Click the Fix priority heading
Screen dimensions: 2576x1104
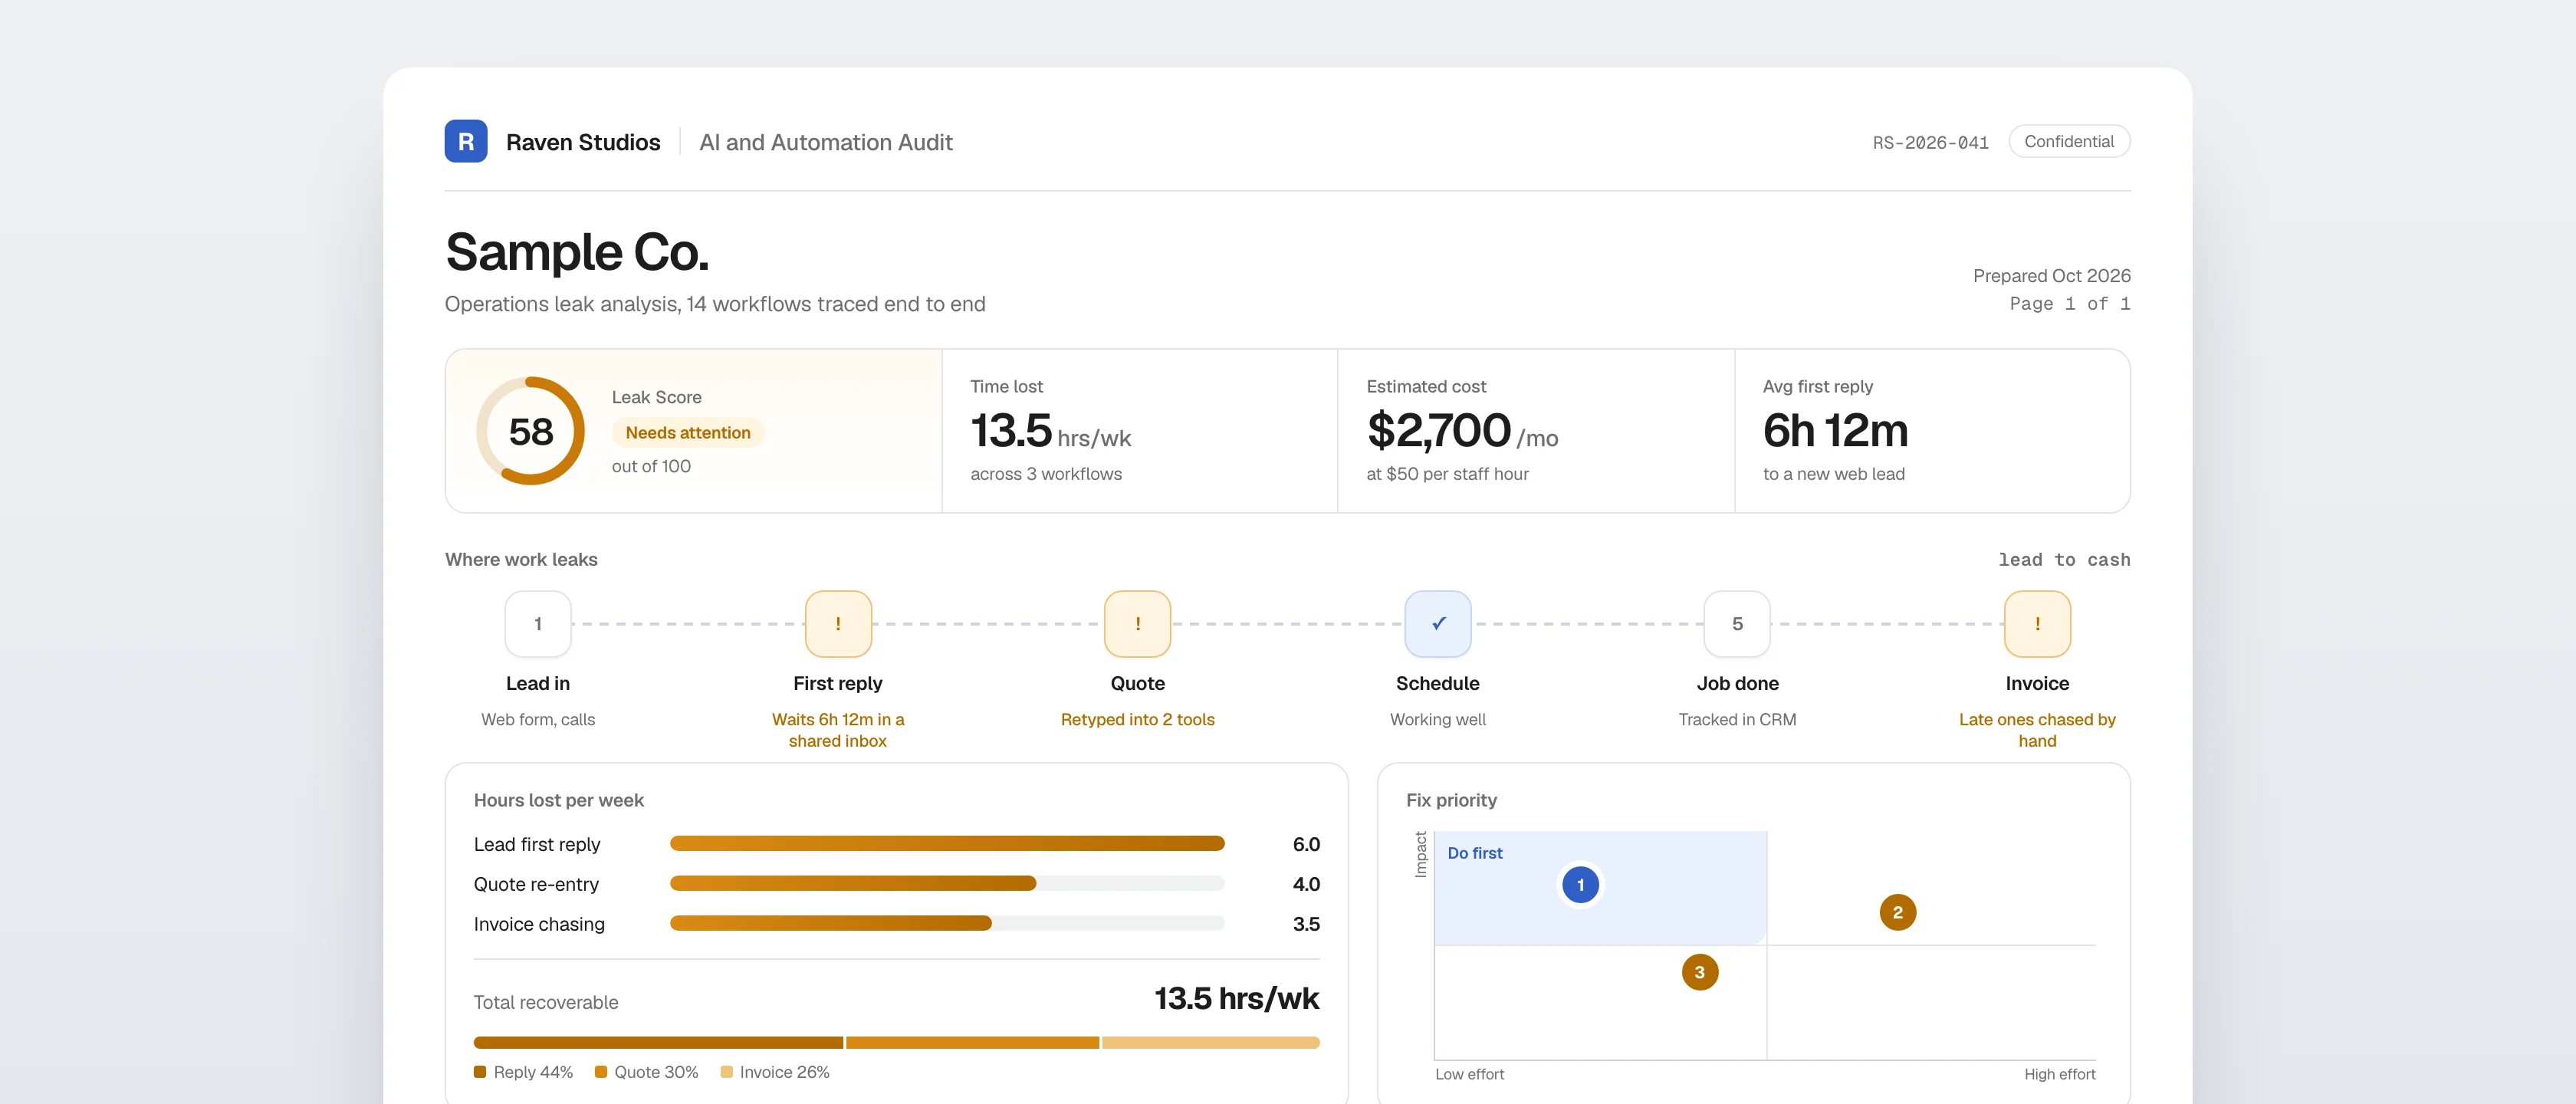(x=1451, y=800)
